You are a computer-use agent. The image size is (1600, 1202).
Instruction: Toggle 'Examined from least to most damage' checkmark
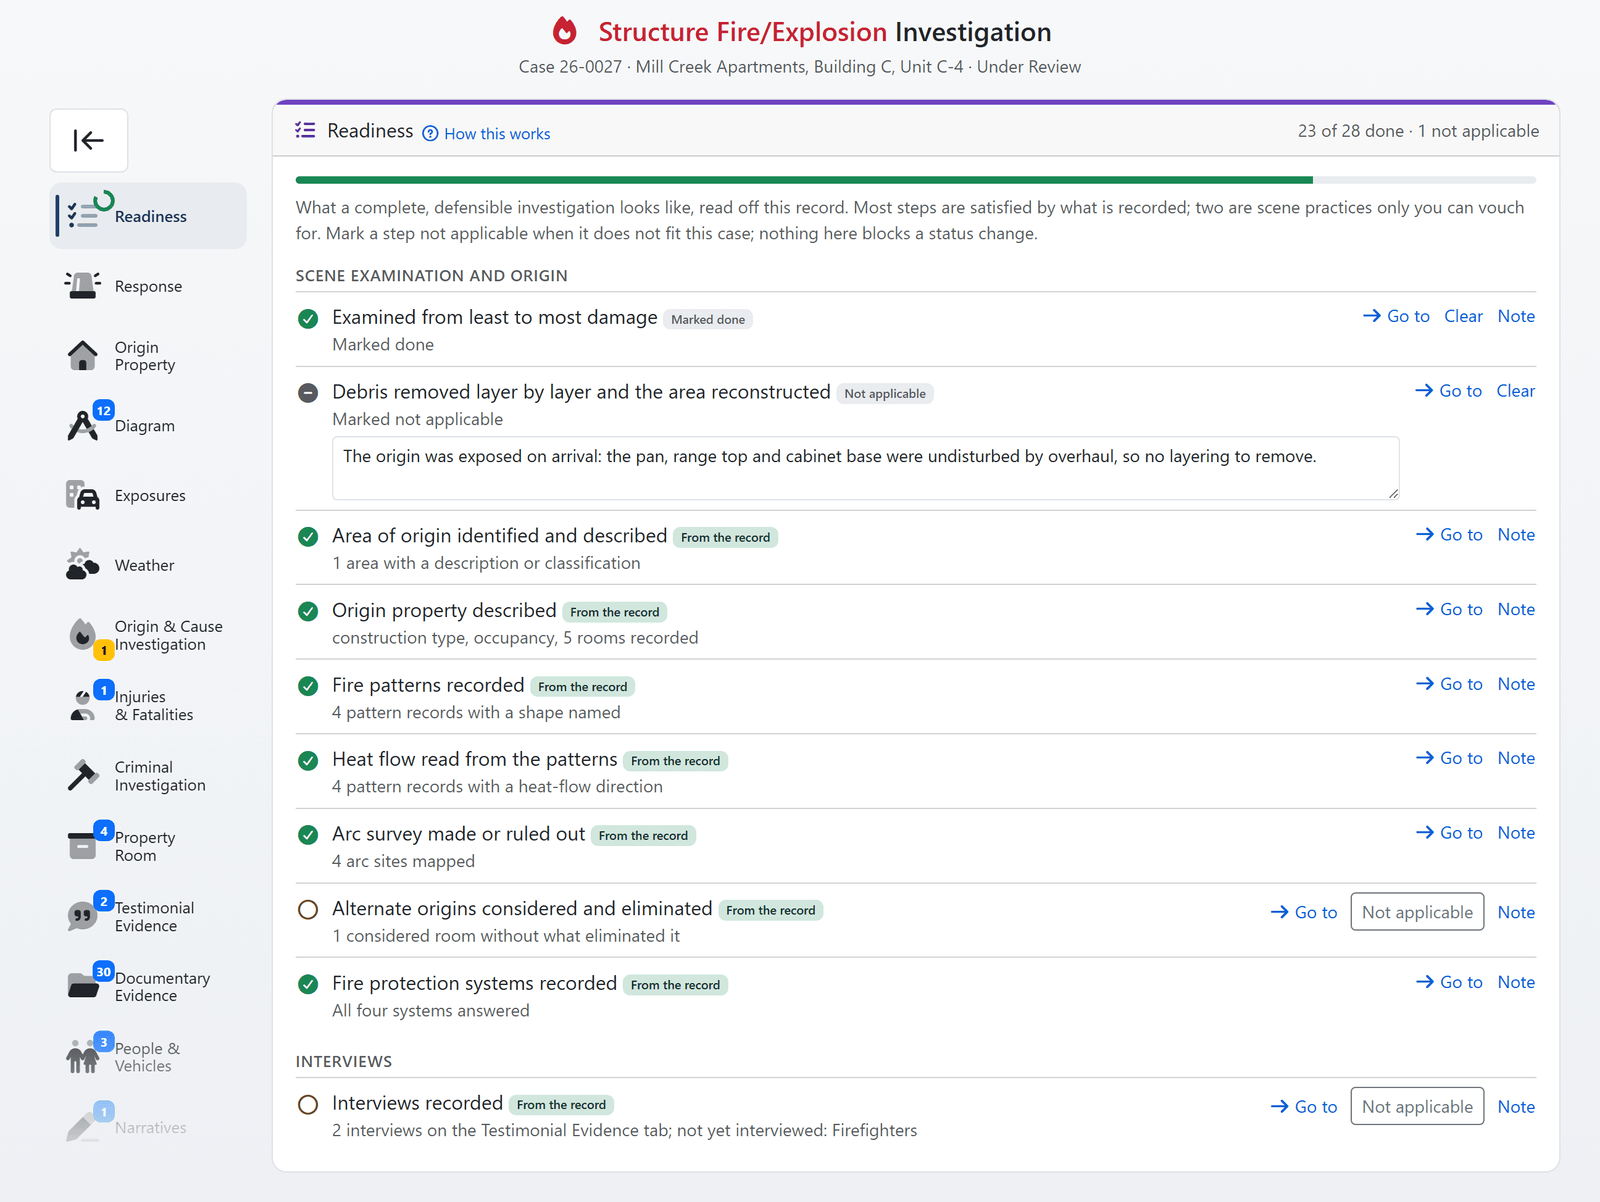(308, 318)
